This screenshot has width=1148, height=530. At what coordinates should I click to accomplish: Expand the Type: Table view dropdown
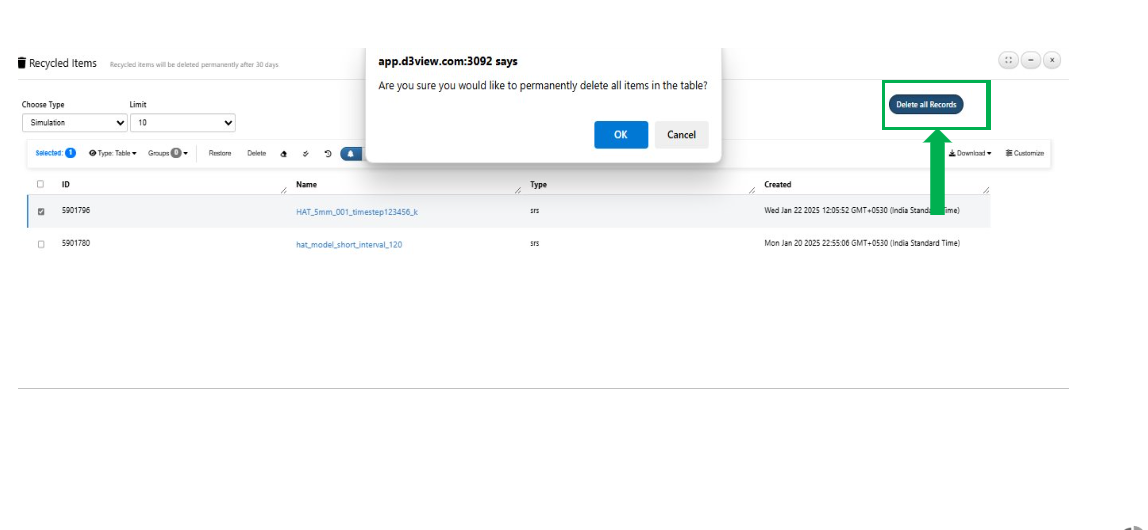(x=113, y=153)
